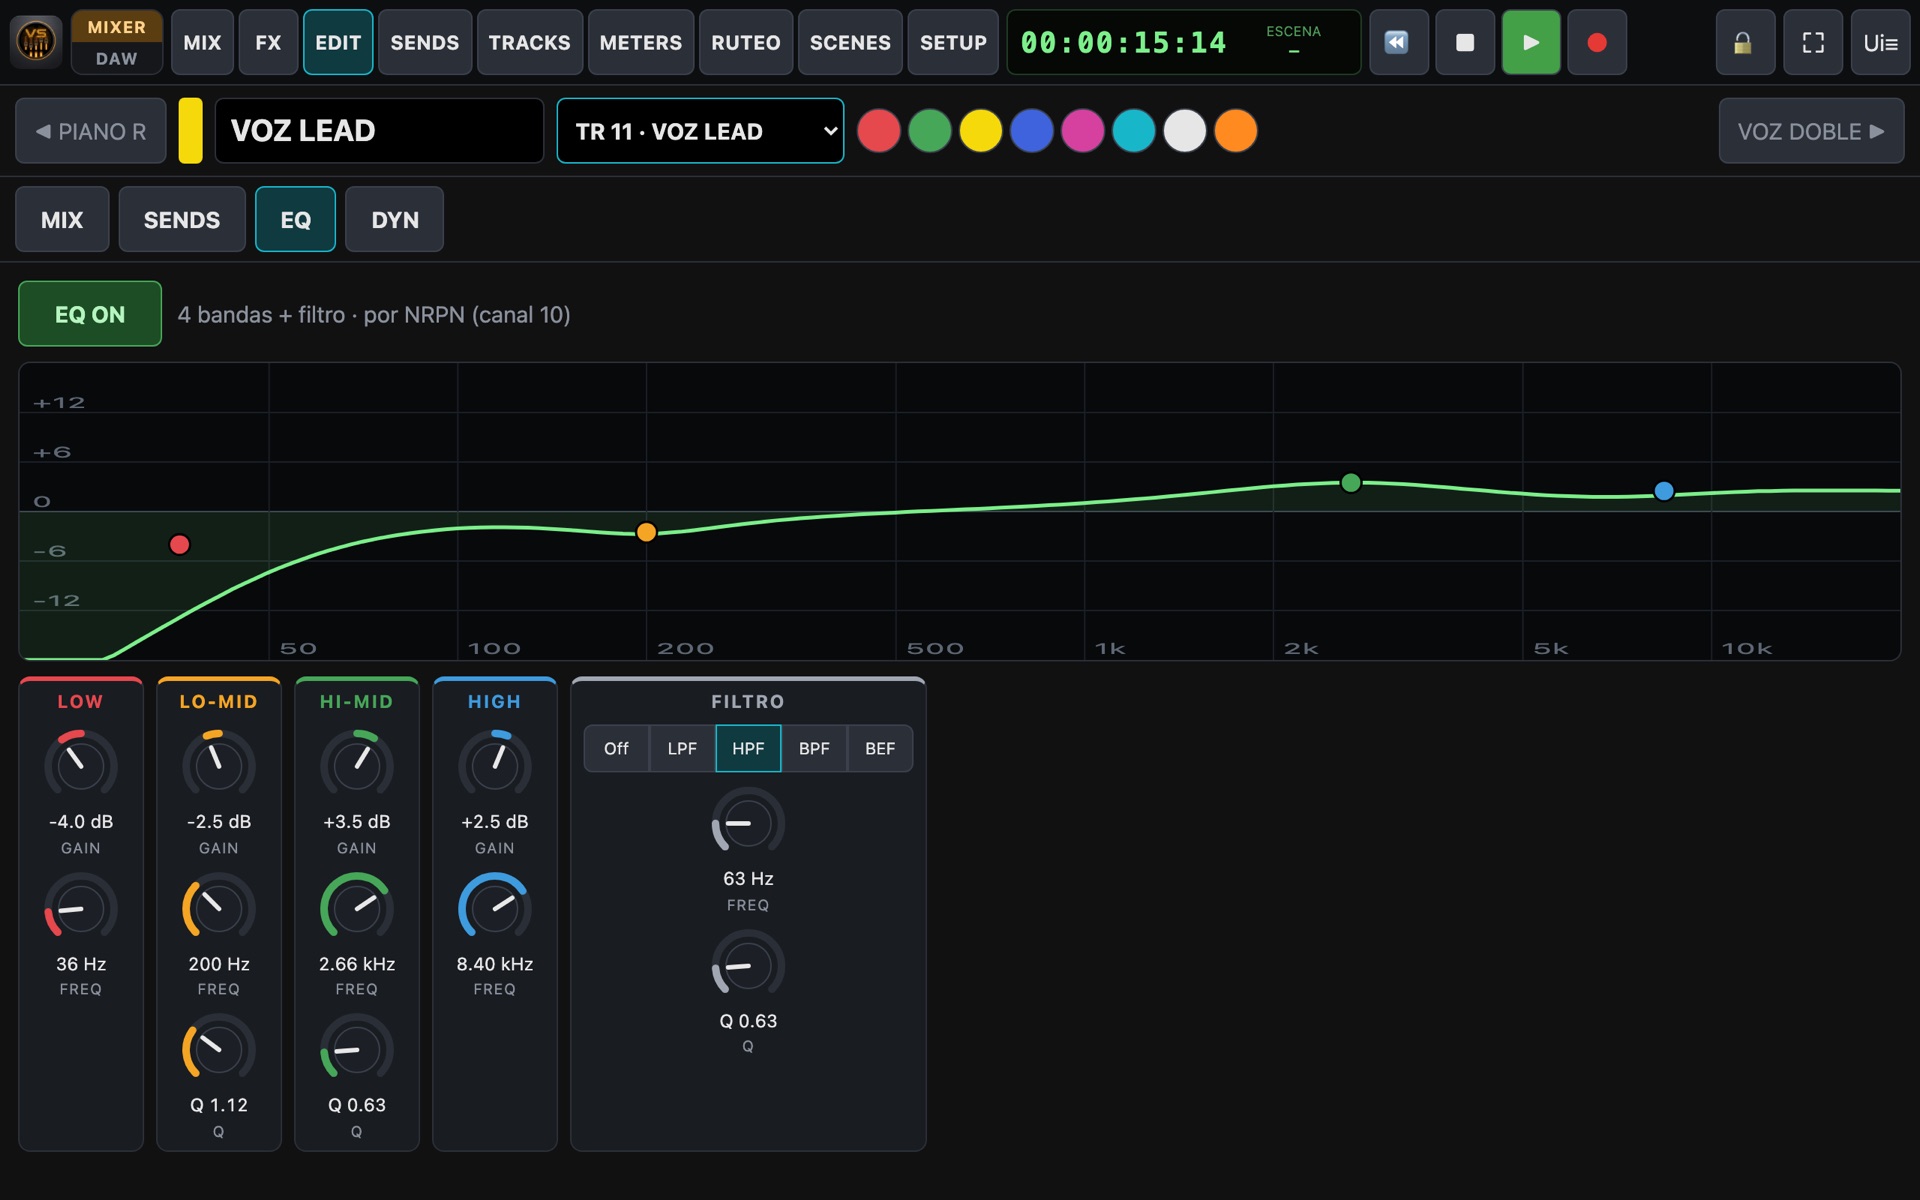Open the SETUP page
The image size is (1920, 1200).
coord(953,42)
